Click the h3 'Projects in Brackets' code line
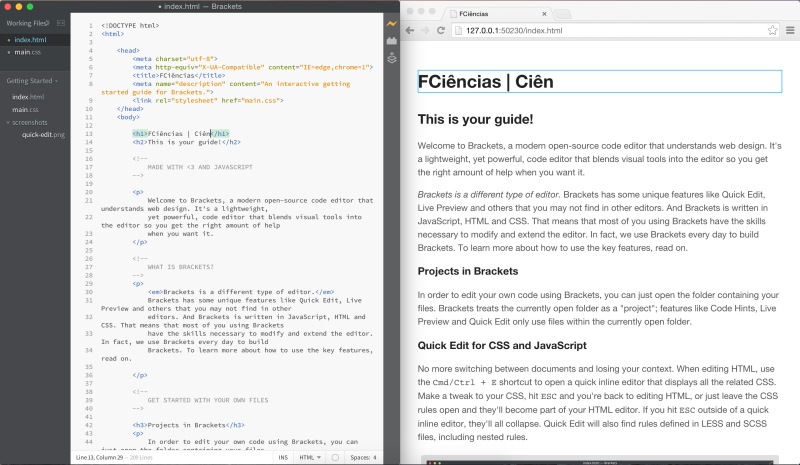Viewport: 800px width, 465px height. [188, 425]
